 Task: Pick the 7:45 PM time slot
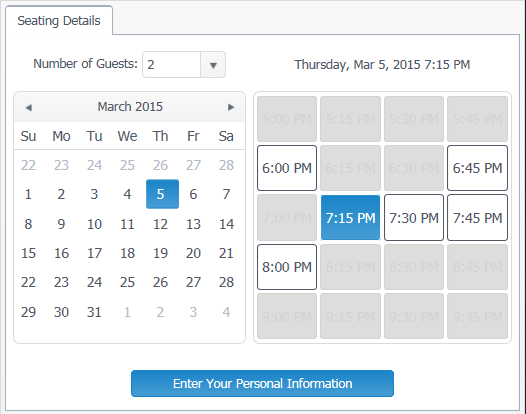477,218
